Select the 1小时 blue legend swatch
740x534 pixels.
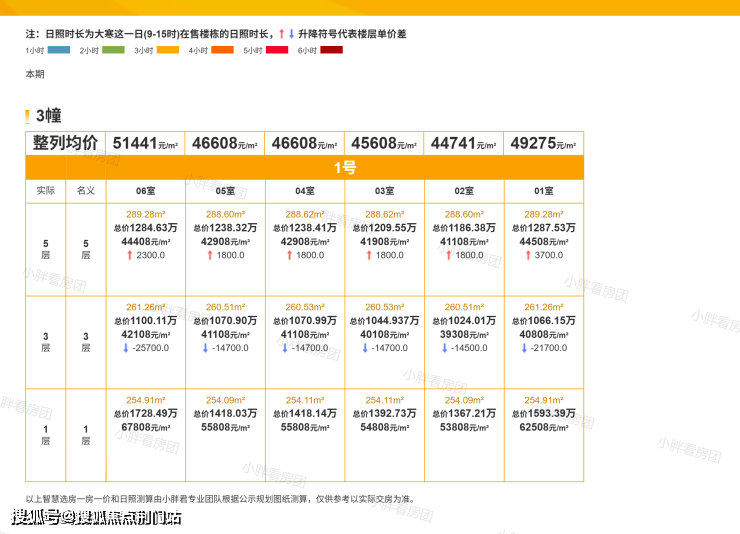click(59, 50)
